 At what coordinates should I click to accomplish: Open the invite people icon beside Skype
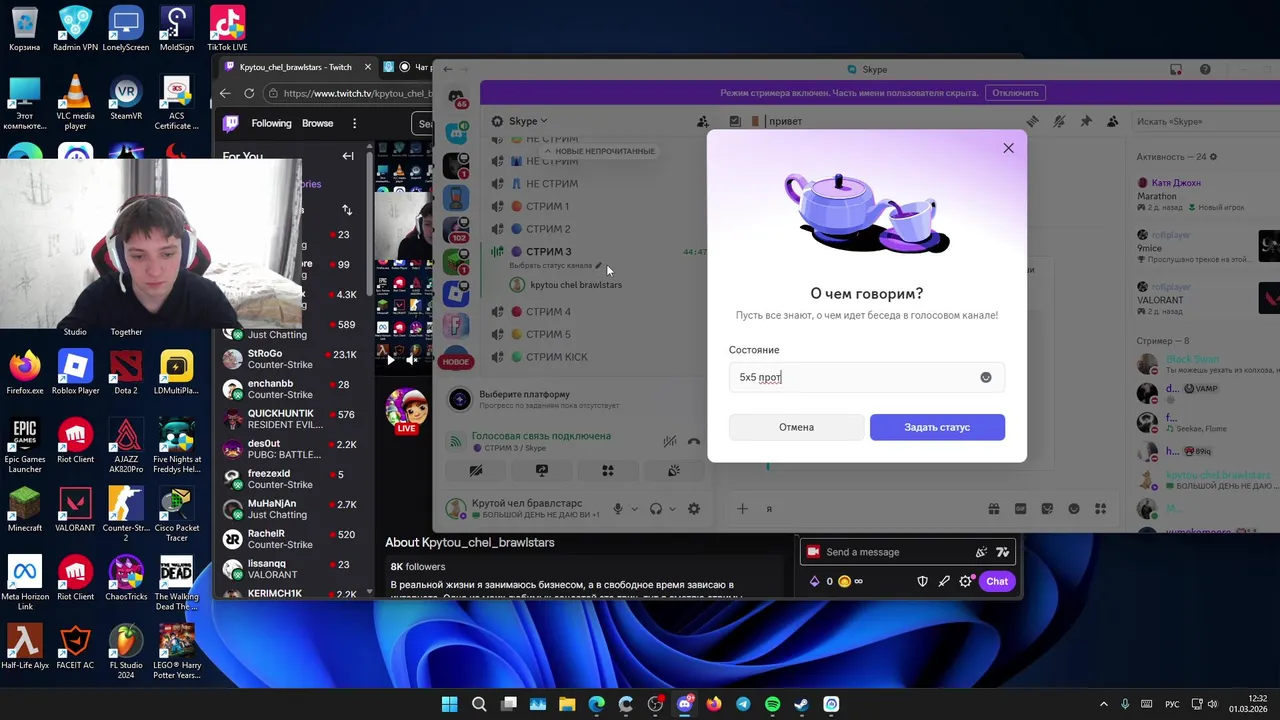pyautogui.click(x=703, y=121)
